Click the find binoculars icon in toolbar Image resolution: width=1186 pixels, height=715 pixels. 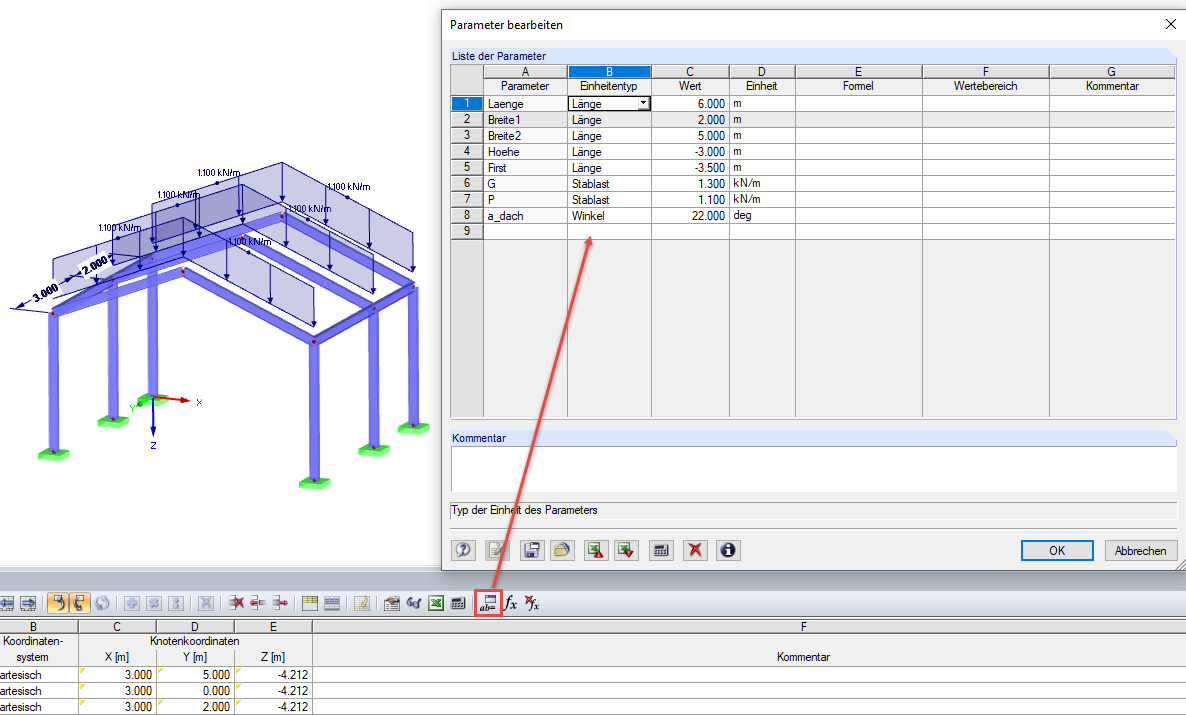pyautogui.click(x=414, y=603)
